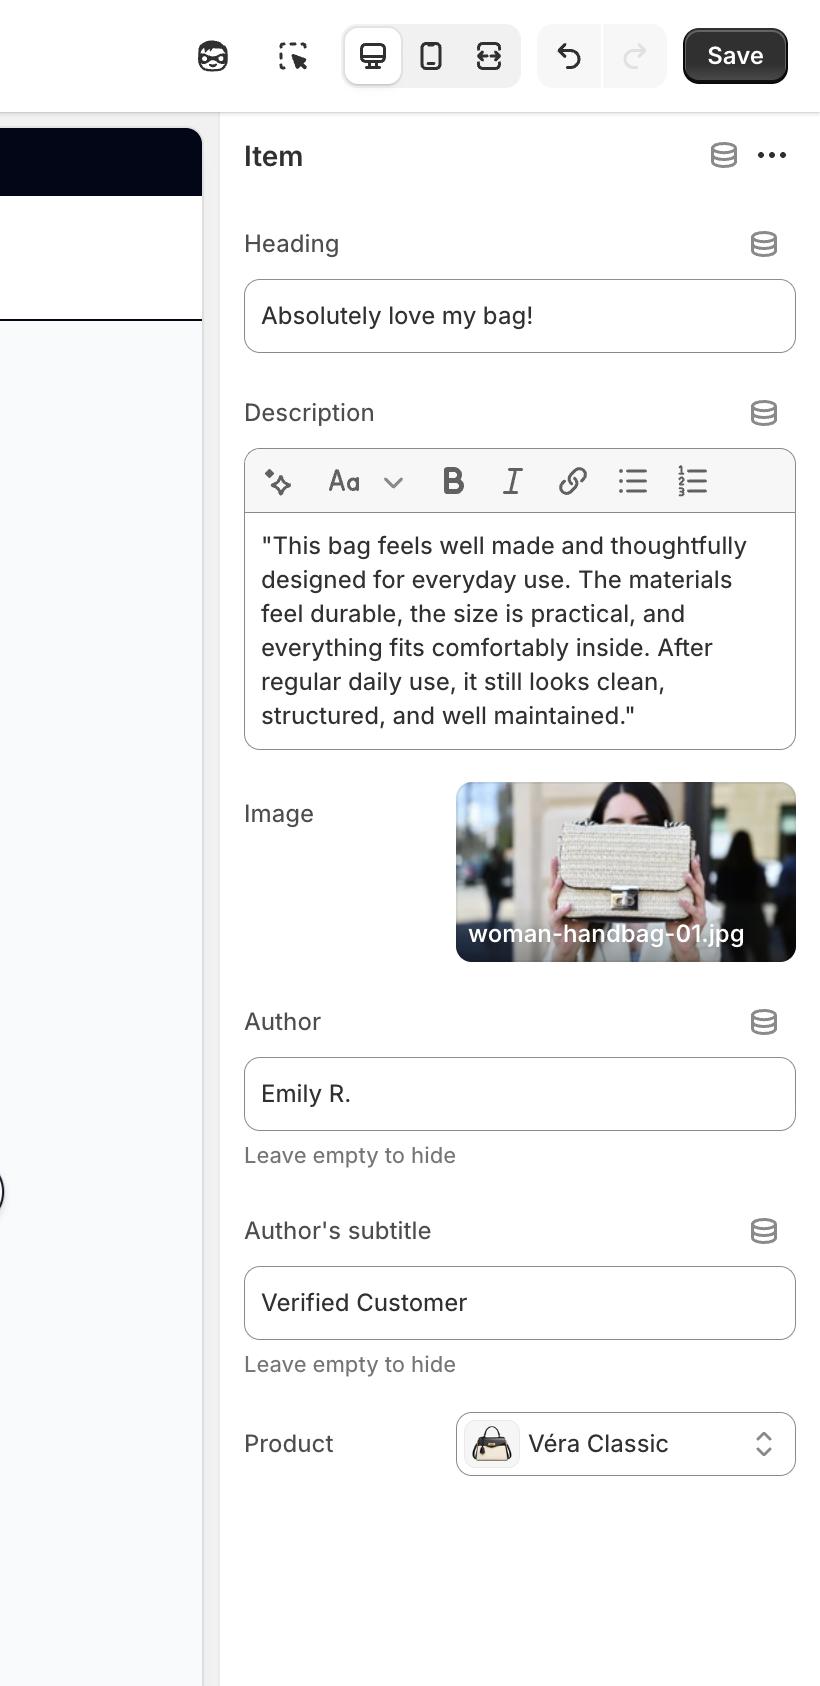Open the incognito-face assistant icon
This screenshot has height=1686, width=820.
213,56
